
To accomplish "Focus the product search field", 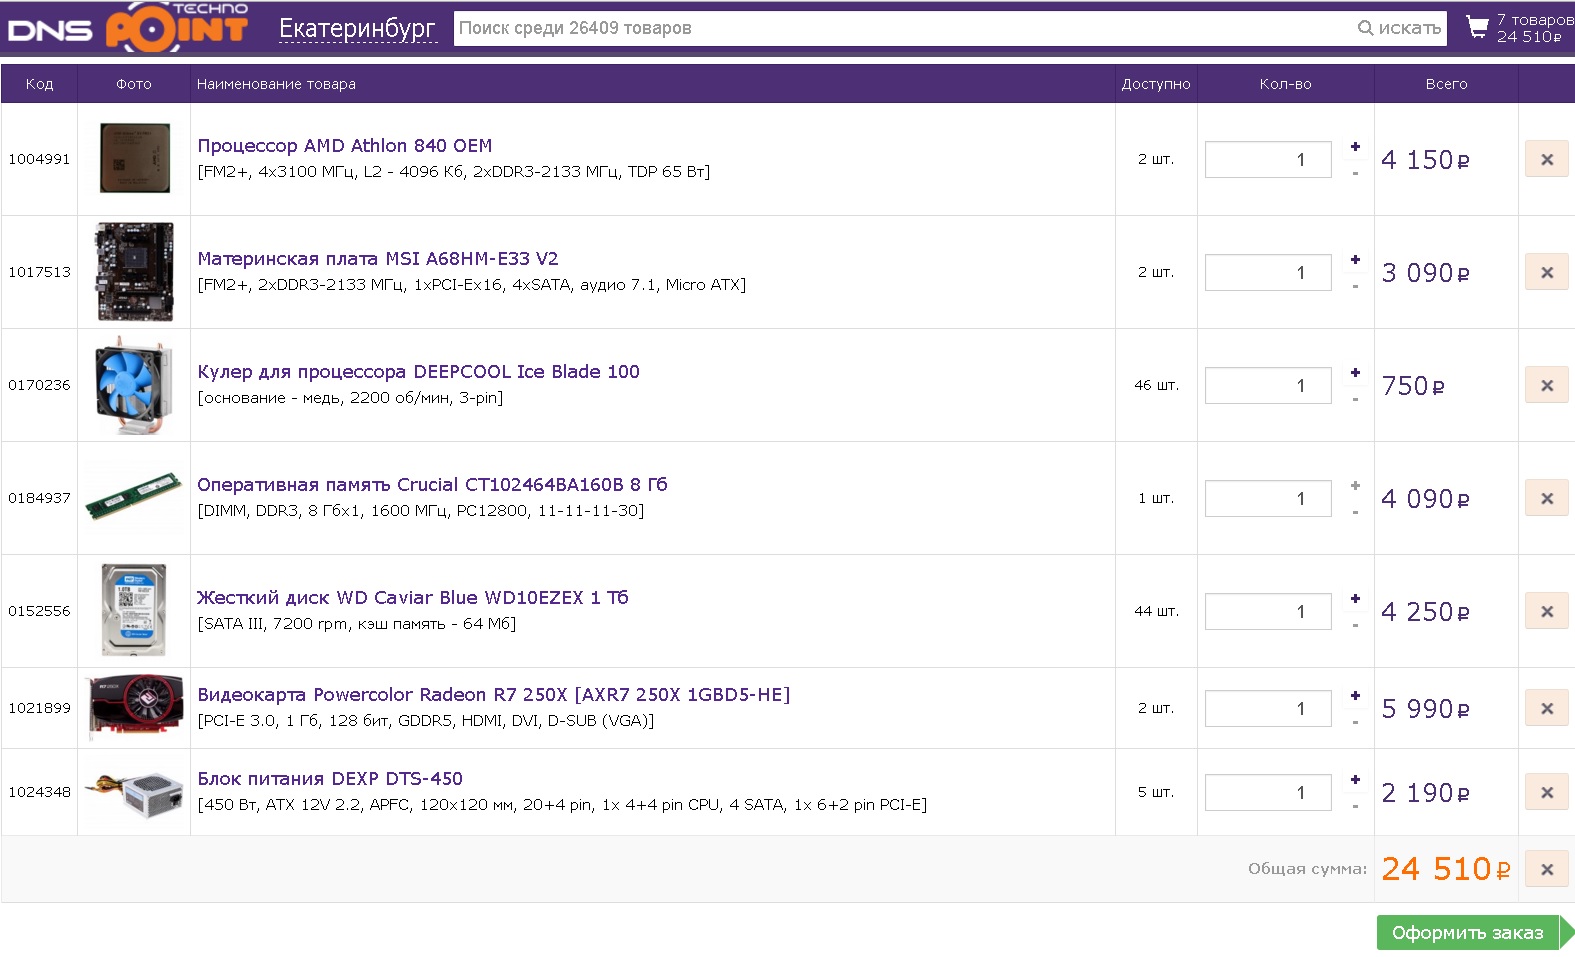I will (x=904, y=28).
